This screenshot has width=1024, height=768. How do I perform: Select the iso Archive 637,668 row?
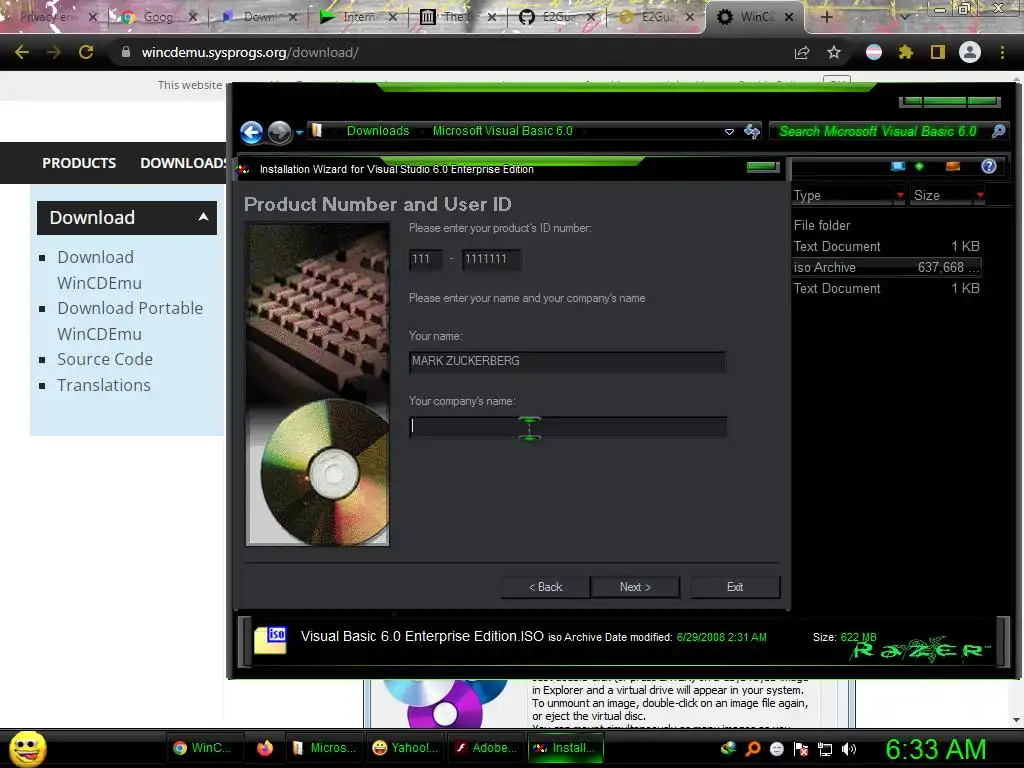(887, 267)
